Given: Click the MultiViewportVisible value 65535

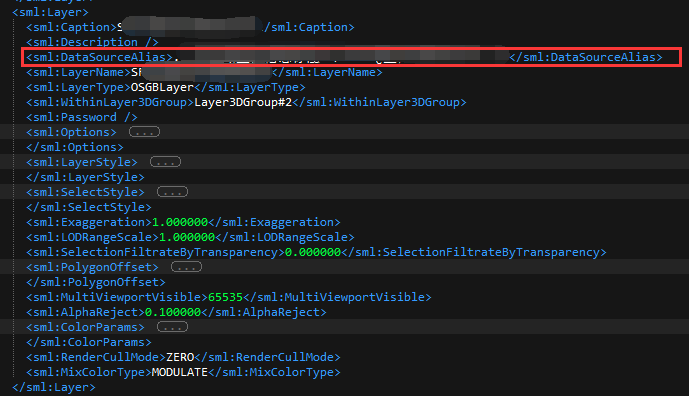Looking at the screenshot, I should point(225,297).
